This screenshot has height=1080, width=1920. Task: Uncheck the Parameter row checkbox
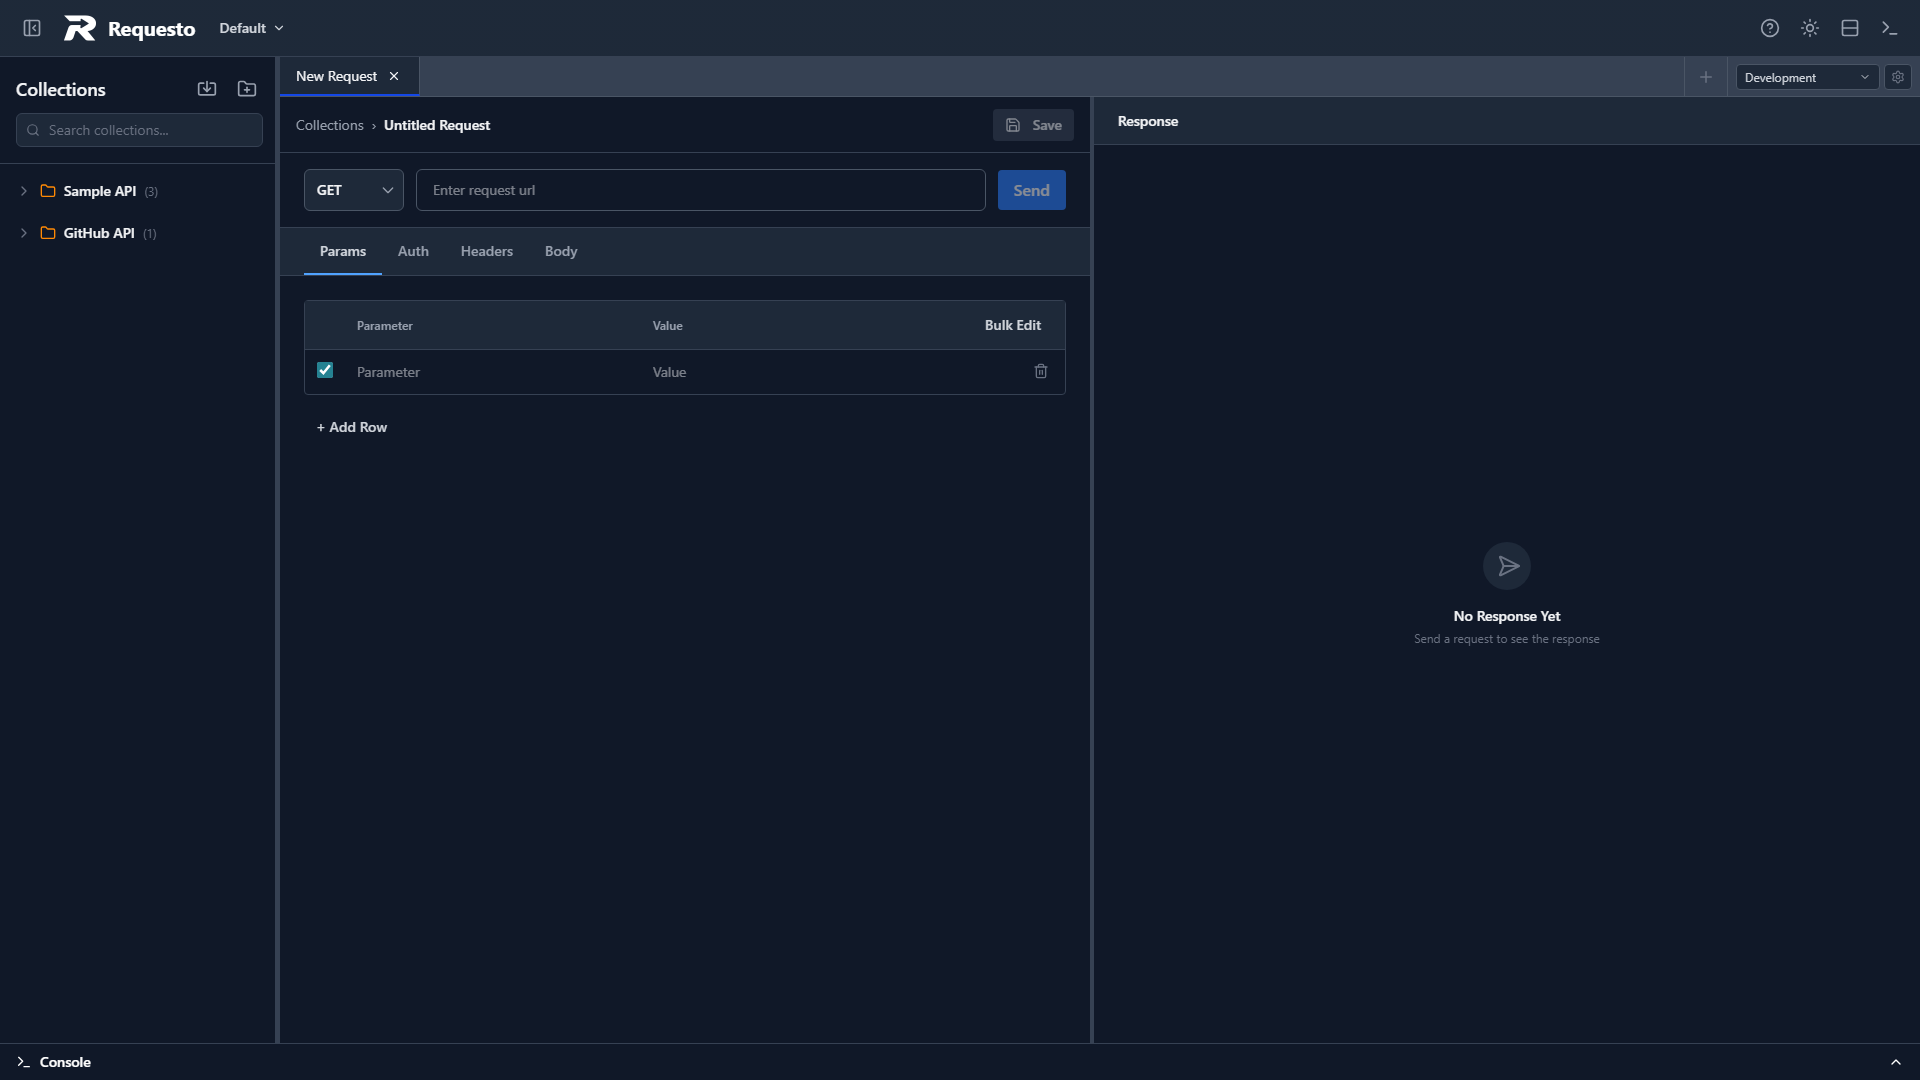click(x=323, y=370)
